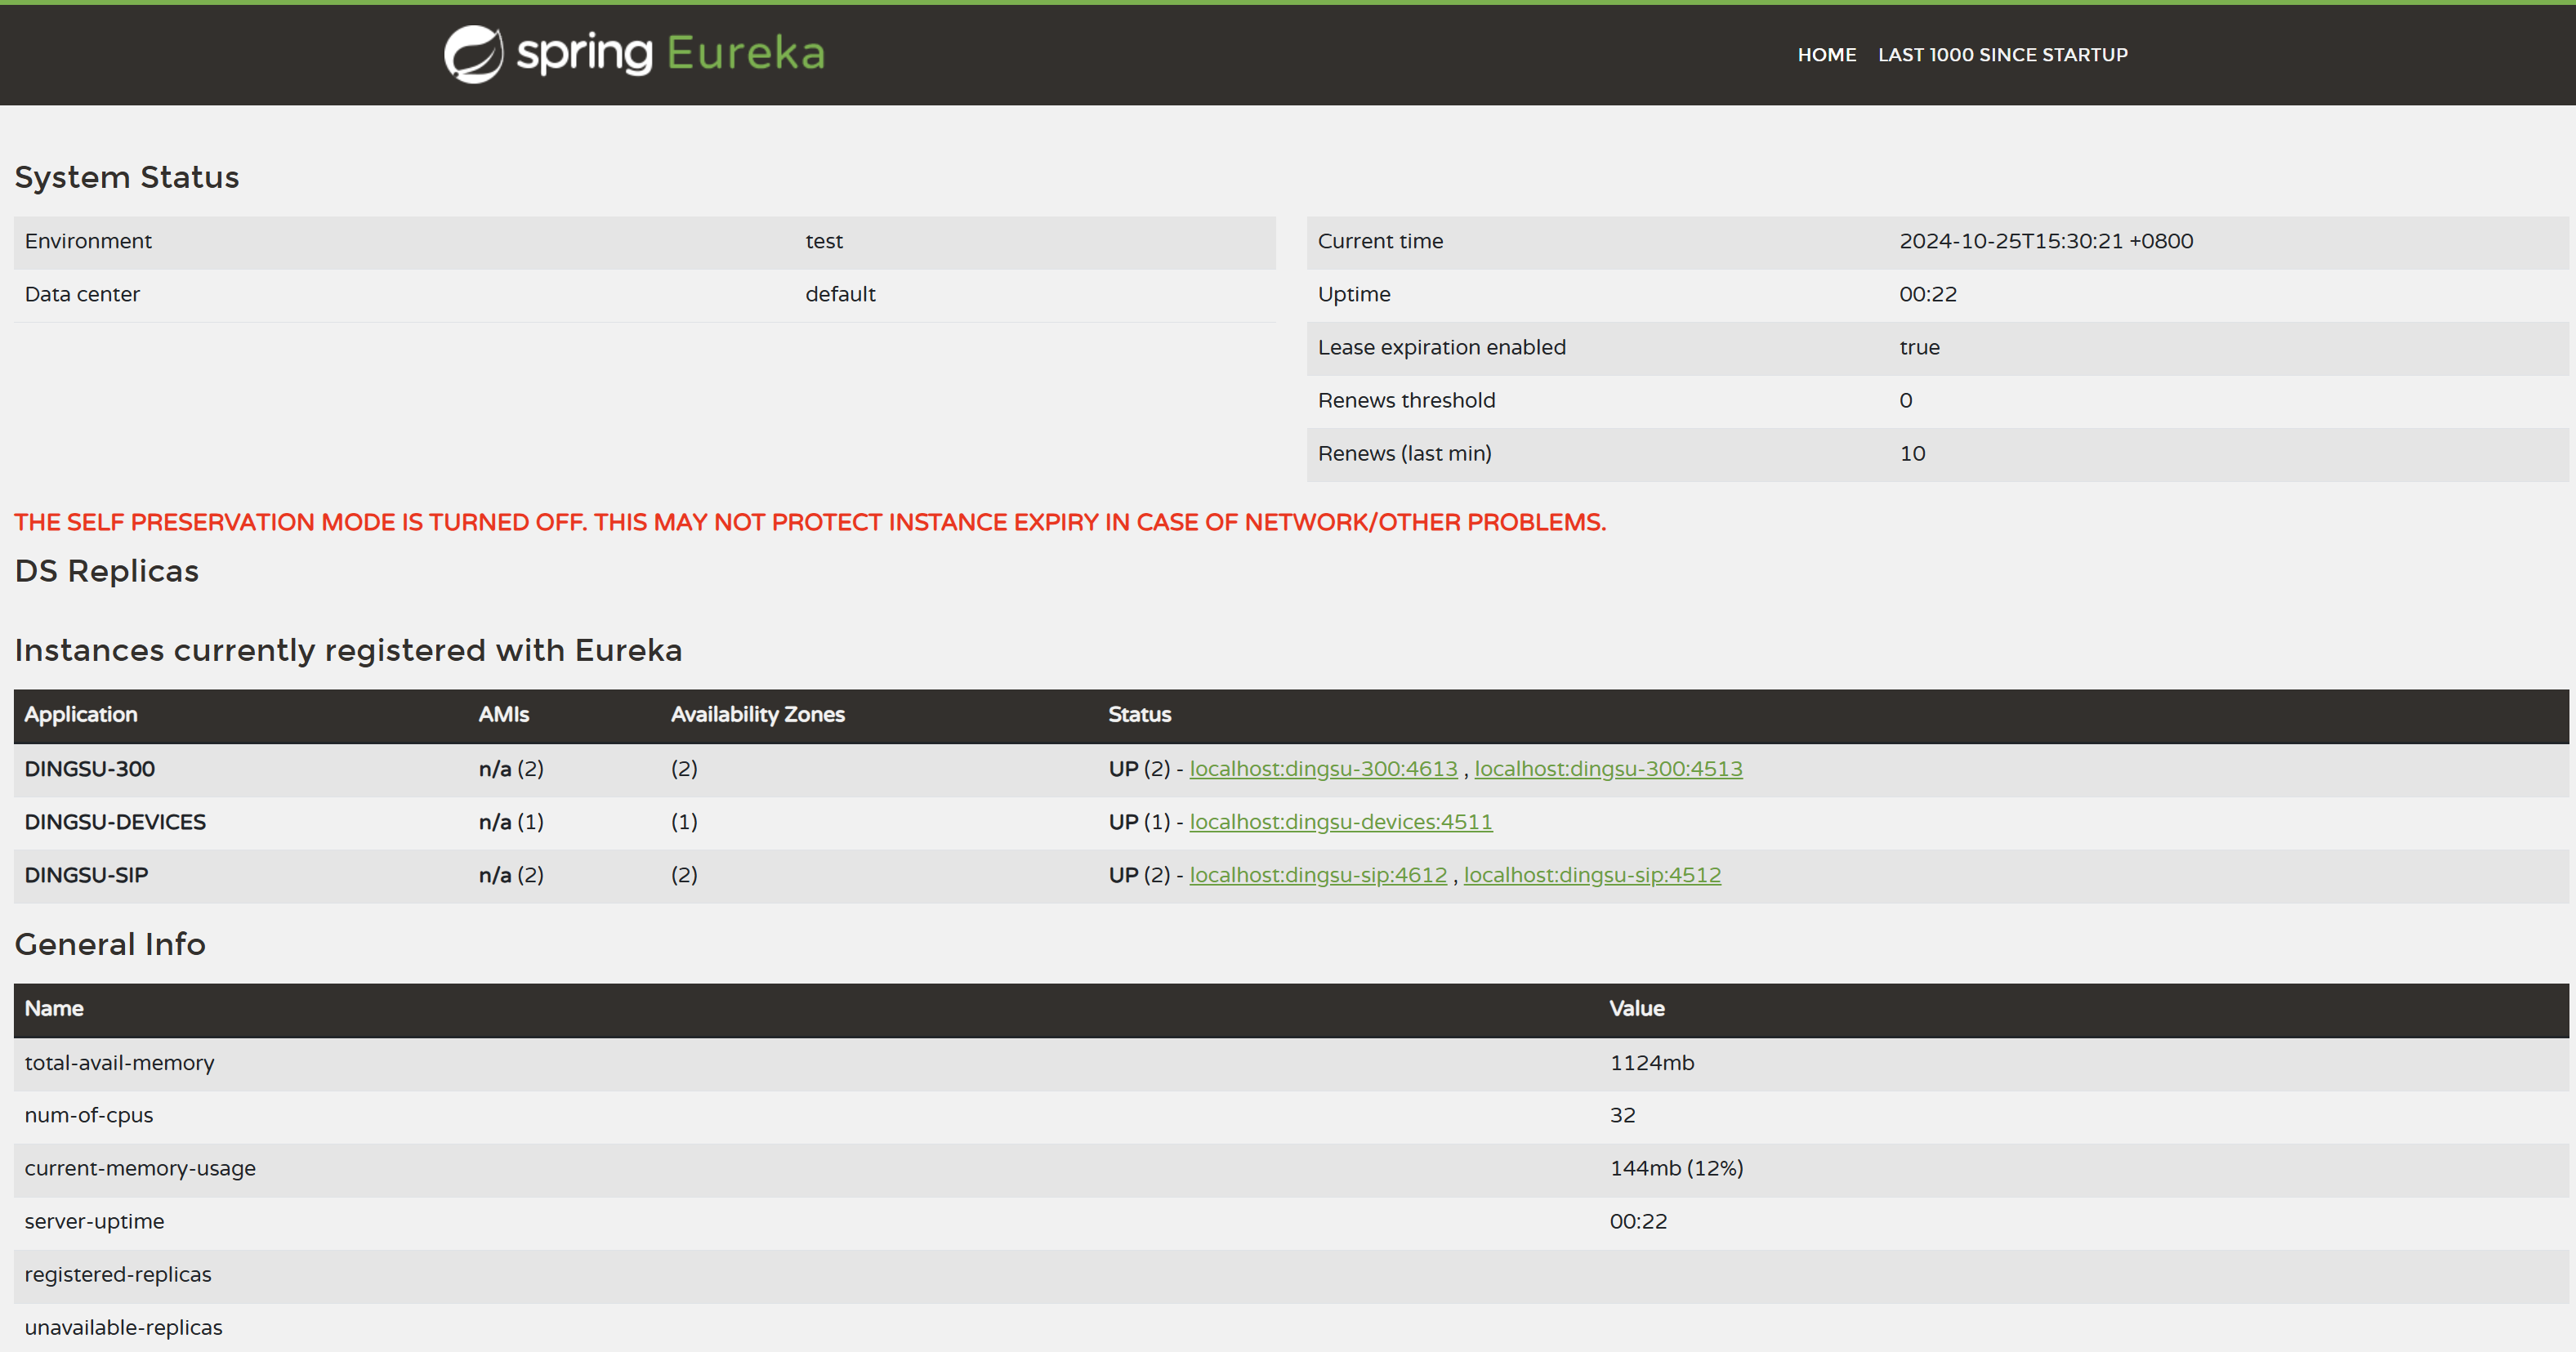This screenshot has width=2576, height=1352.
Task: Click the Environment label
Action: tap(88, 241)
